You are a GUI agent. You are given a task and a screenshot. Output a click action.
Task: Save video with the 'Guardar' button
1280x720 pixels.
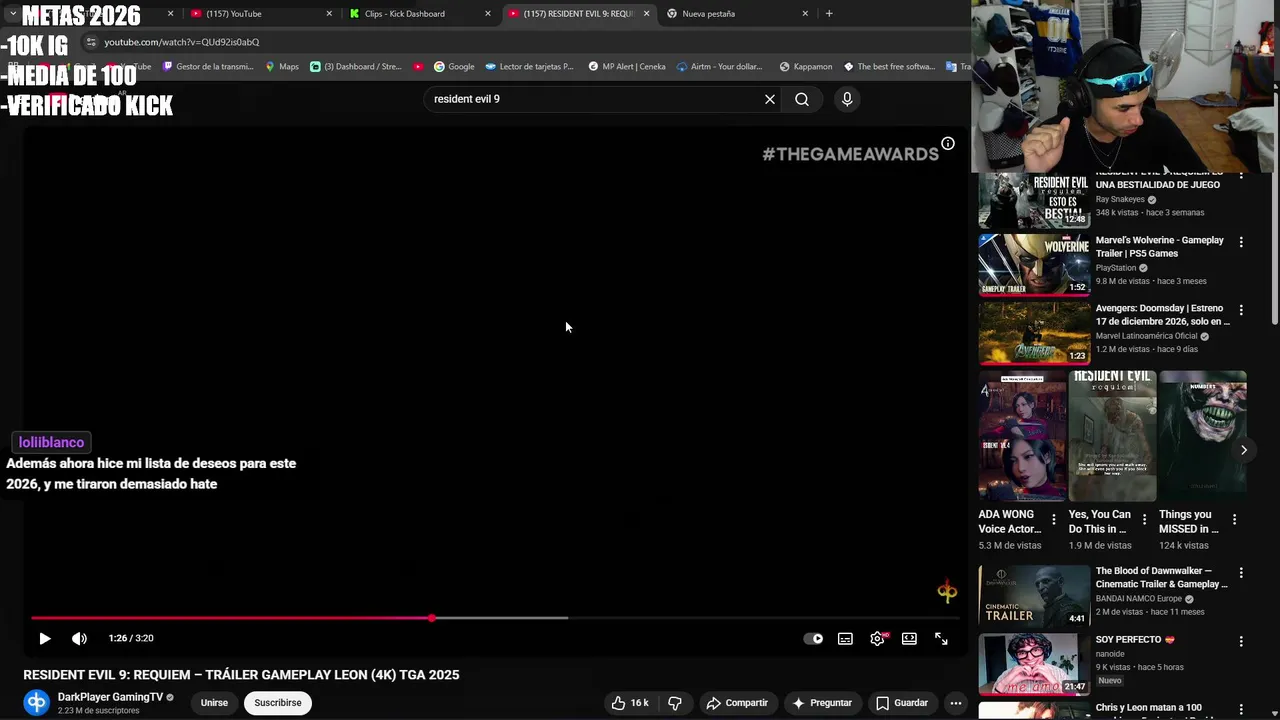[902, 703]
